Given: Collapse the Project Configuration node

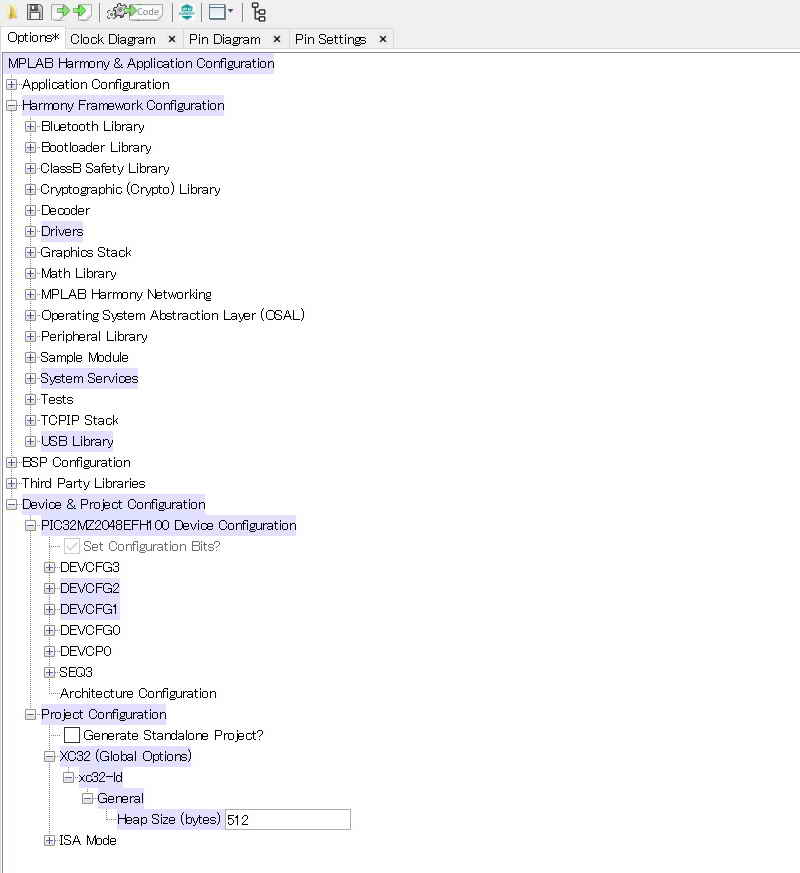Looking at the screenshot, I should pyautogui.click(x=31, y=714).
